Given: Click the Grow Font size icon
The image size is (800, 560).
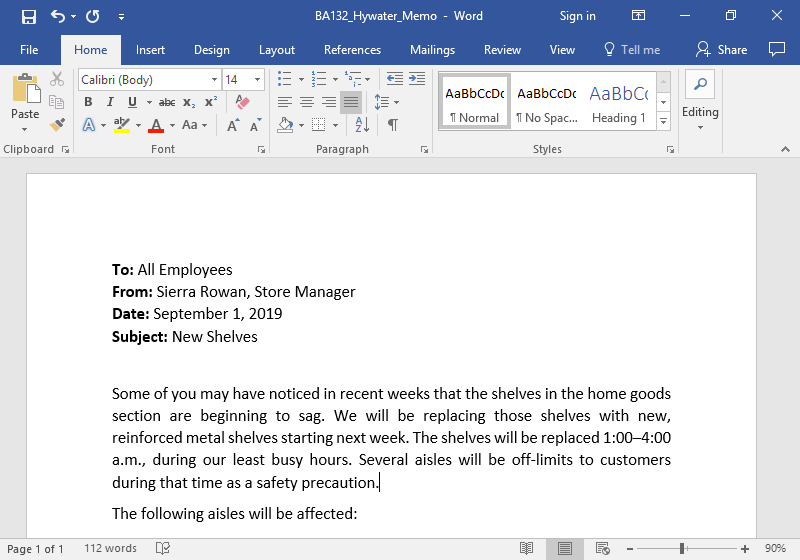Looking at the screenshot, I should (x=233, y=125).
